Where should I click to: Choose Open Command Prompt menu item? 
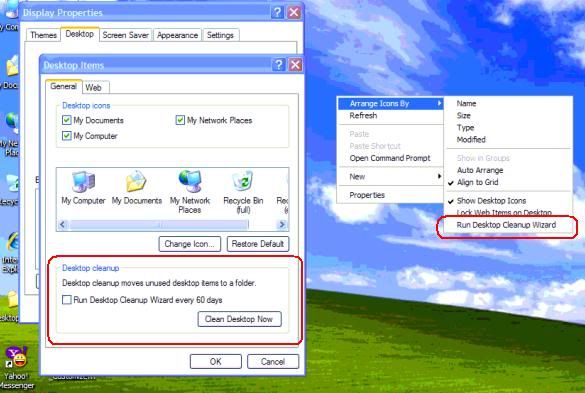tap(390, 158)
